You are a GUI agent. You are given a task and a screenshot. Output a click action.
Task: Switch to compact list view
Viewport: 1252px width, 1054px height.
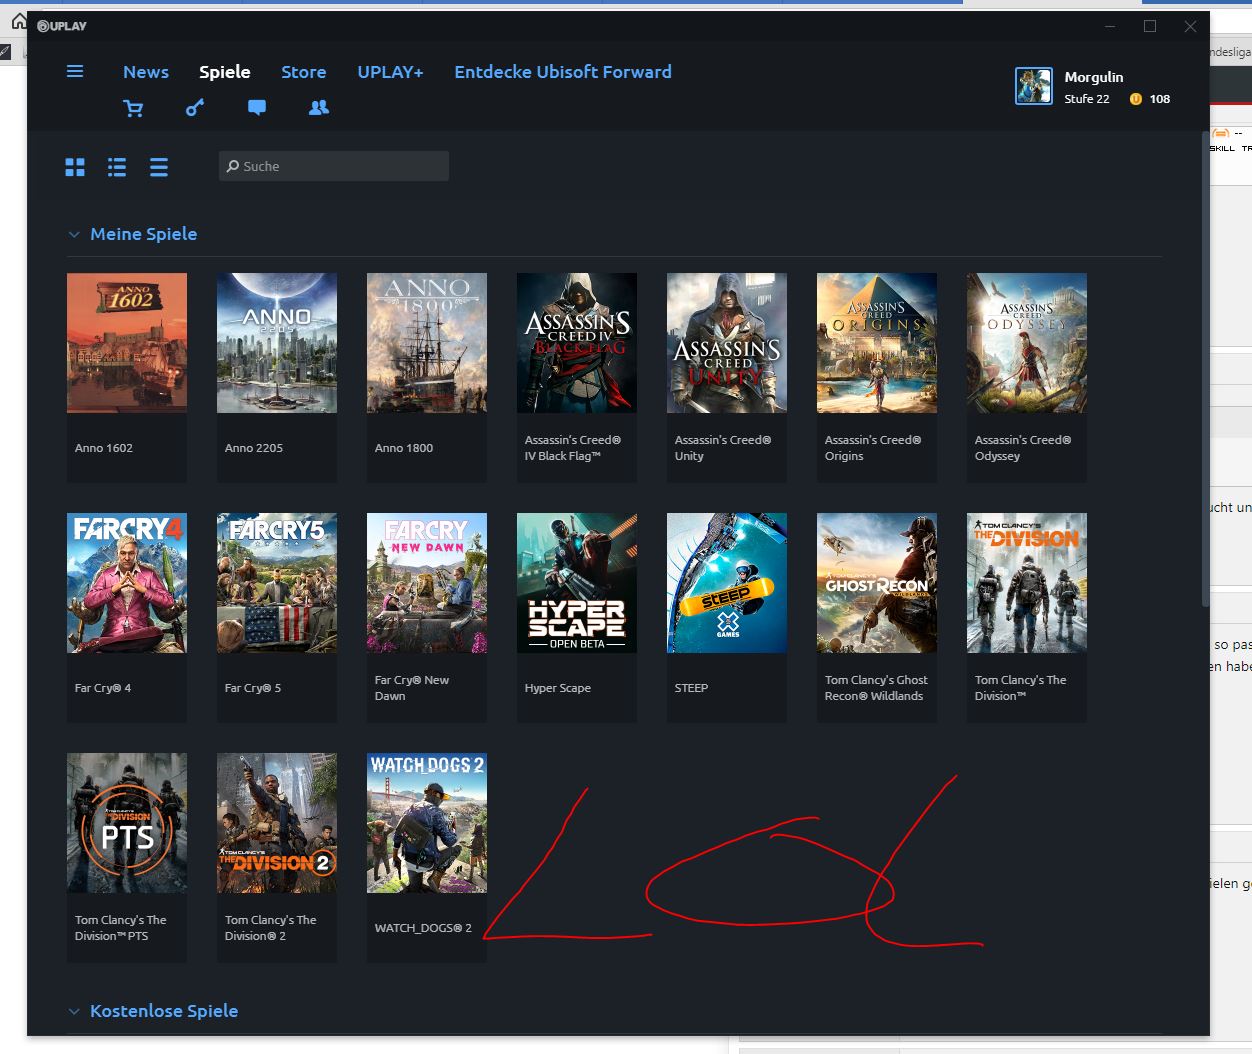(159, 167)
